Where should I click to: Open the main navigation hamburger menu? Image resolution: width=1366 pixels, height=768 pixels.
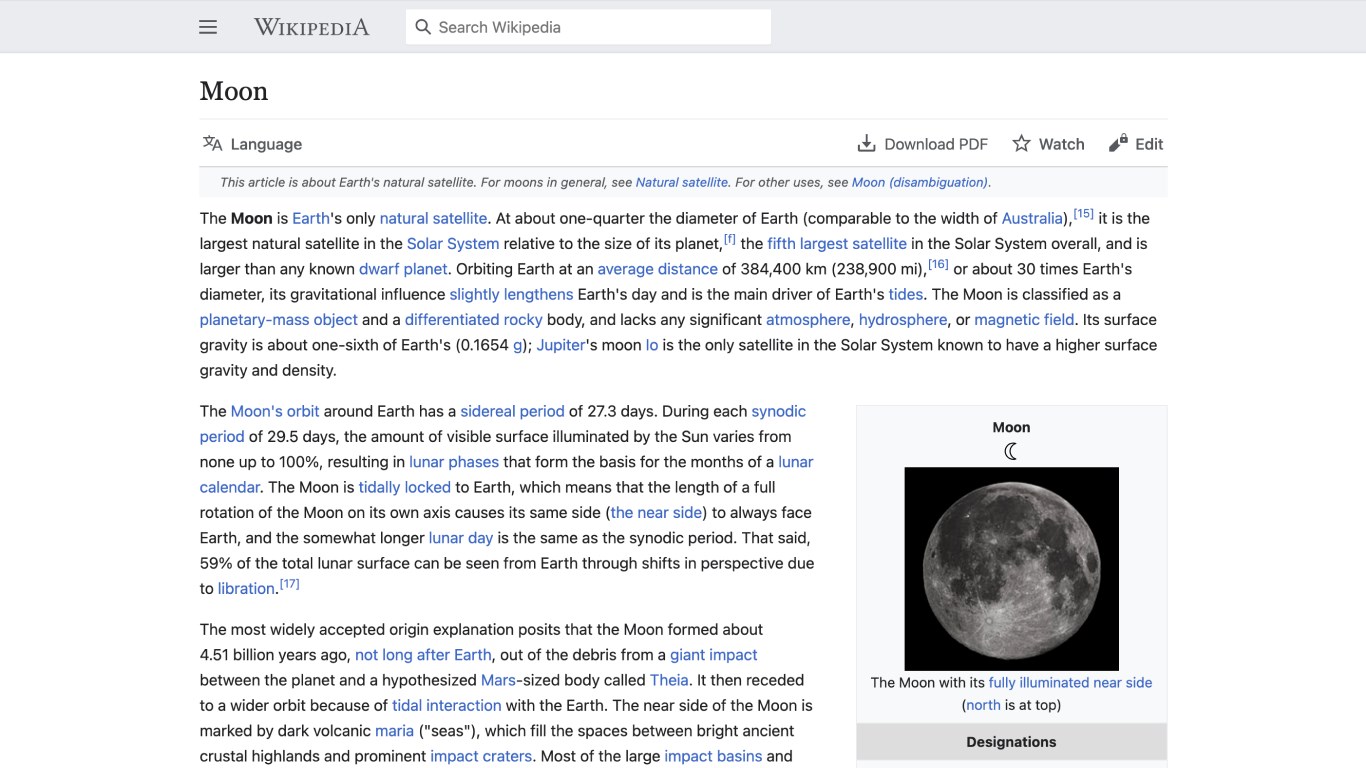tap(207, 27)
